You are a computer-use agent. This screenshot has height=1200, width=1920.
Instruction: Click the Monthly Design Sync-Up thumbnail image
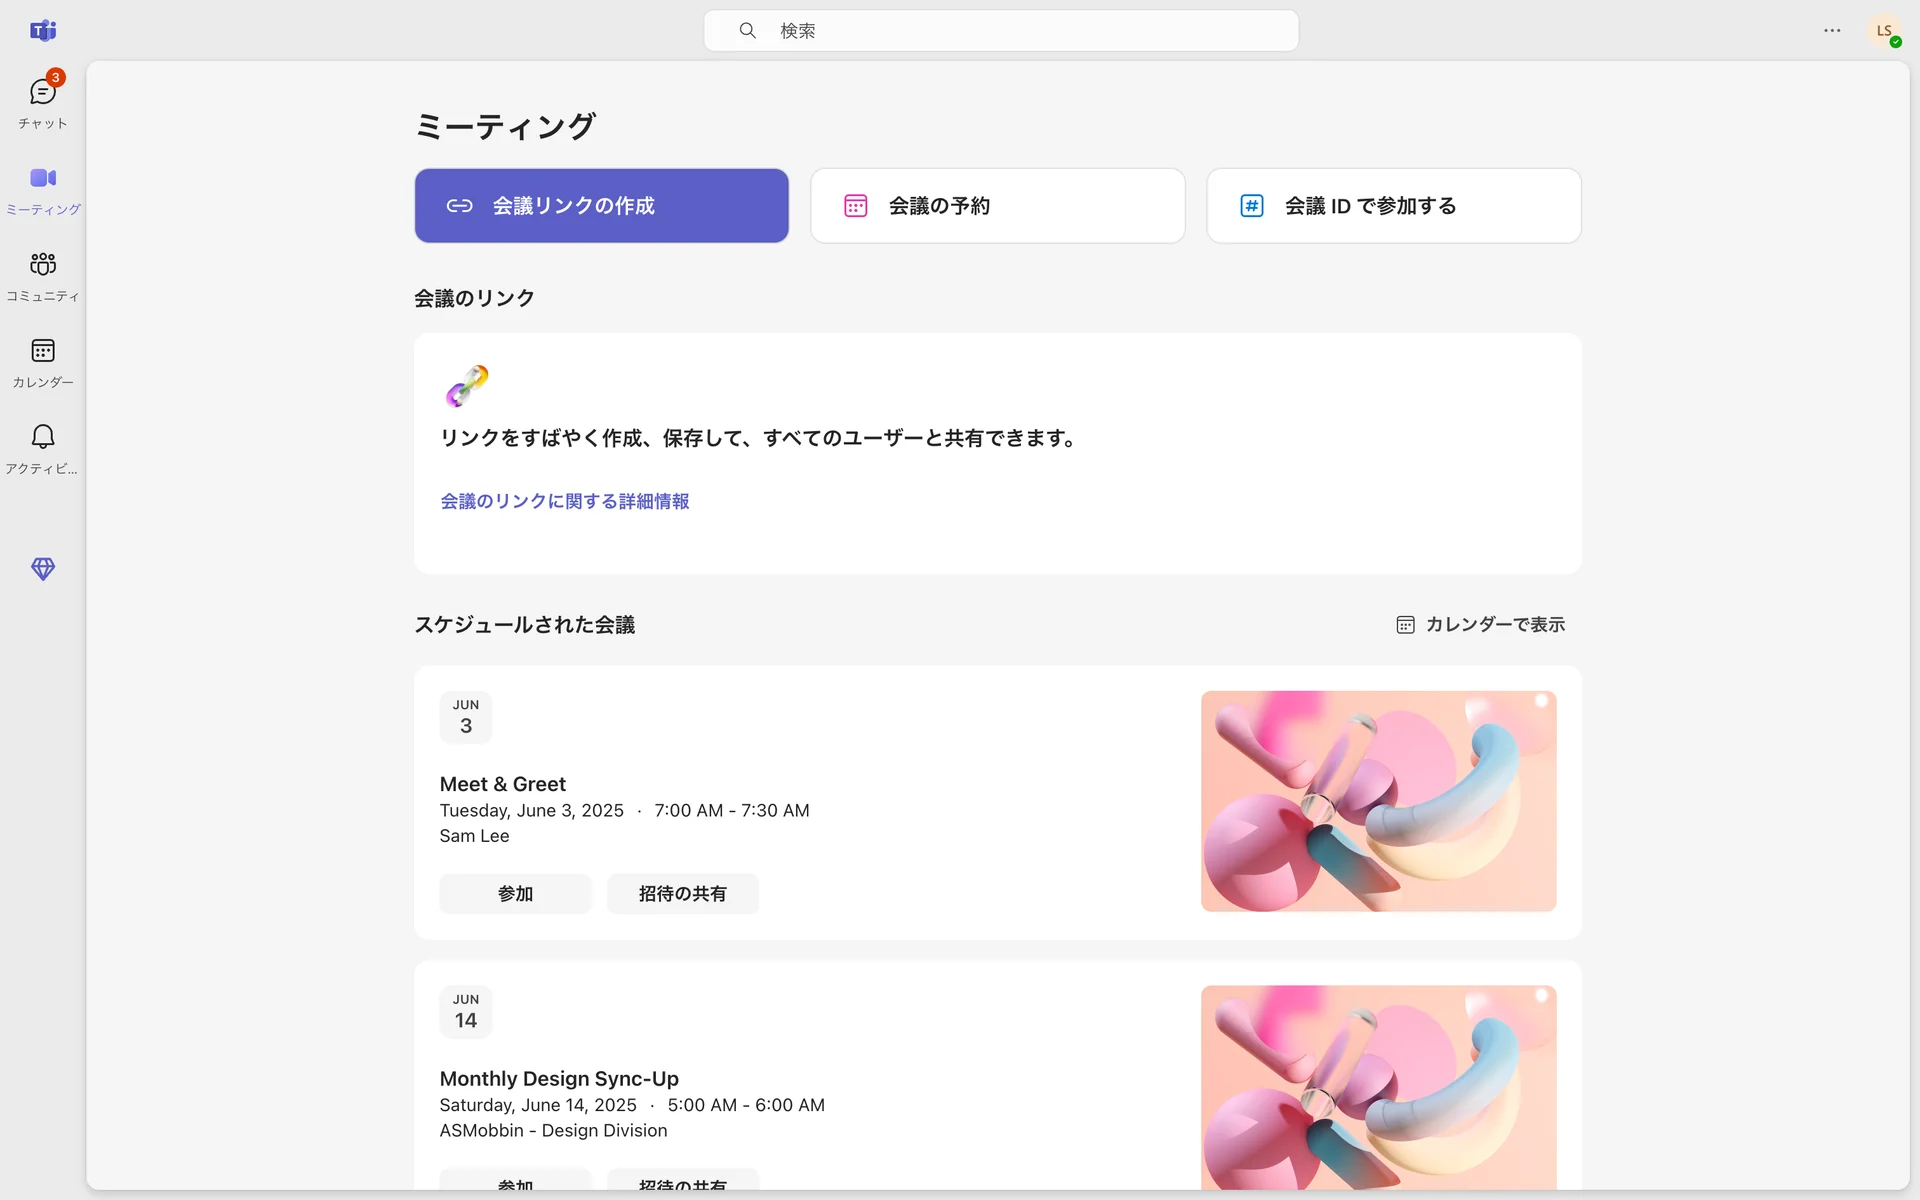1378,1086
